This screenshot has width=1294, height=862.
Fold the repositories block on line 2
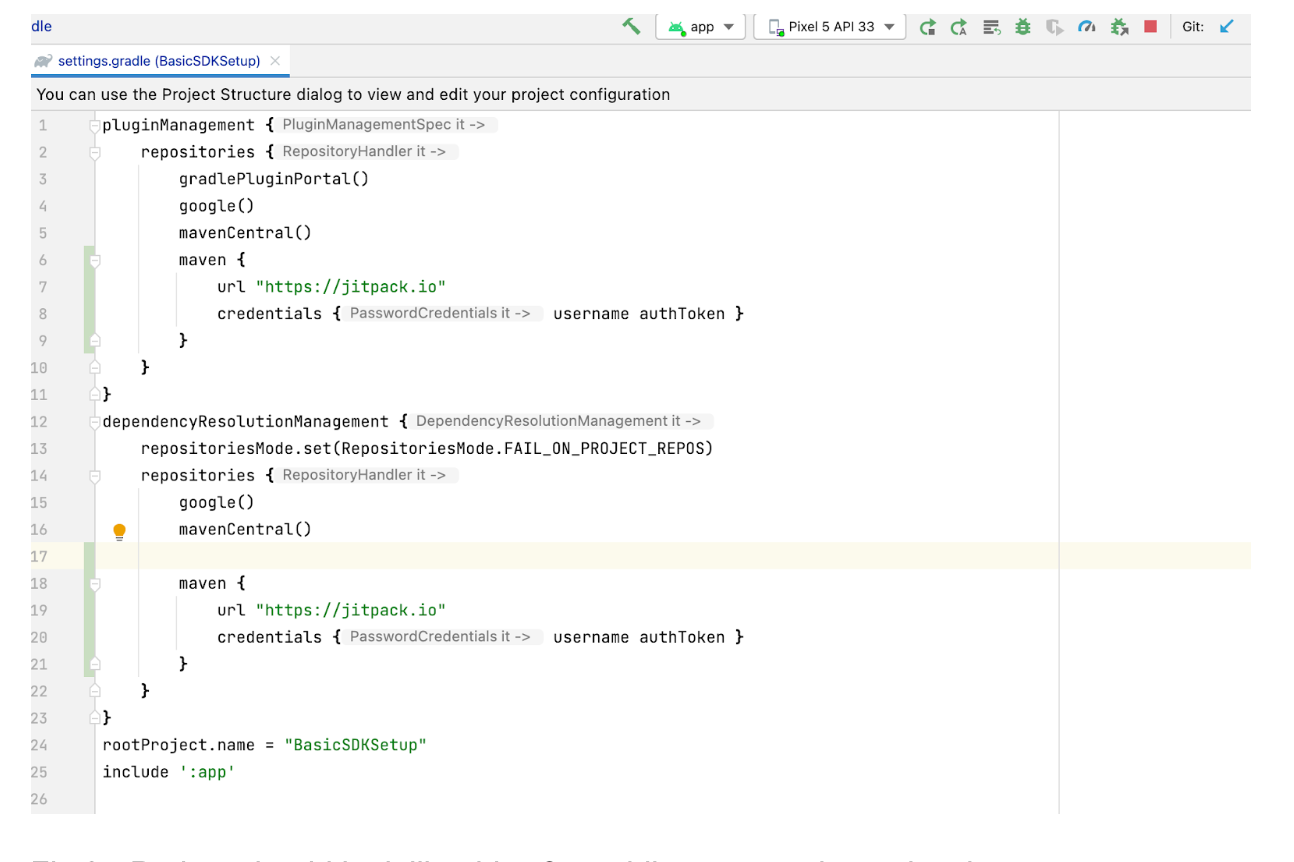93,151
